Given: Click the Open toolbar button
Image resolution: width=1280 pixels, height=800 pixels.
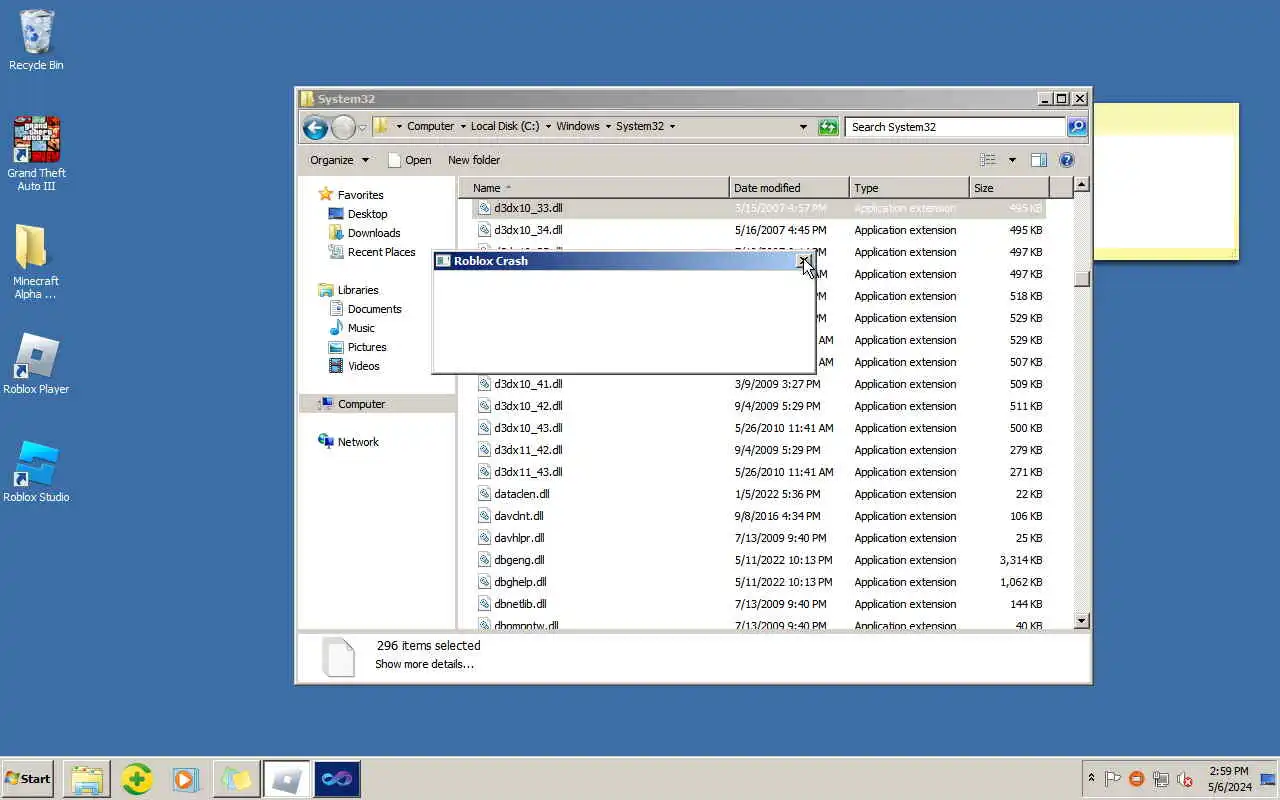Looking at the screenshot, I should pos(410,160).
